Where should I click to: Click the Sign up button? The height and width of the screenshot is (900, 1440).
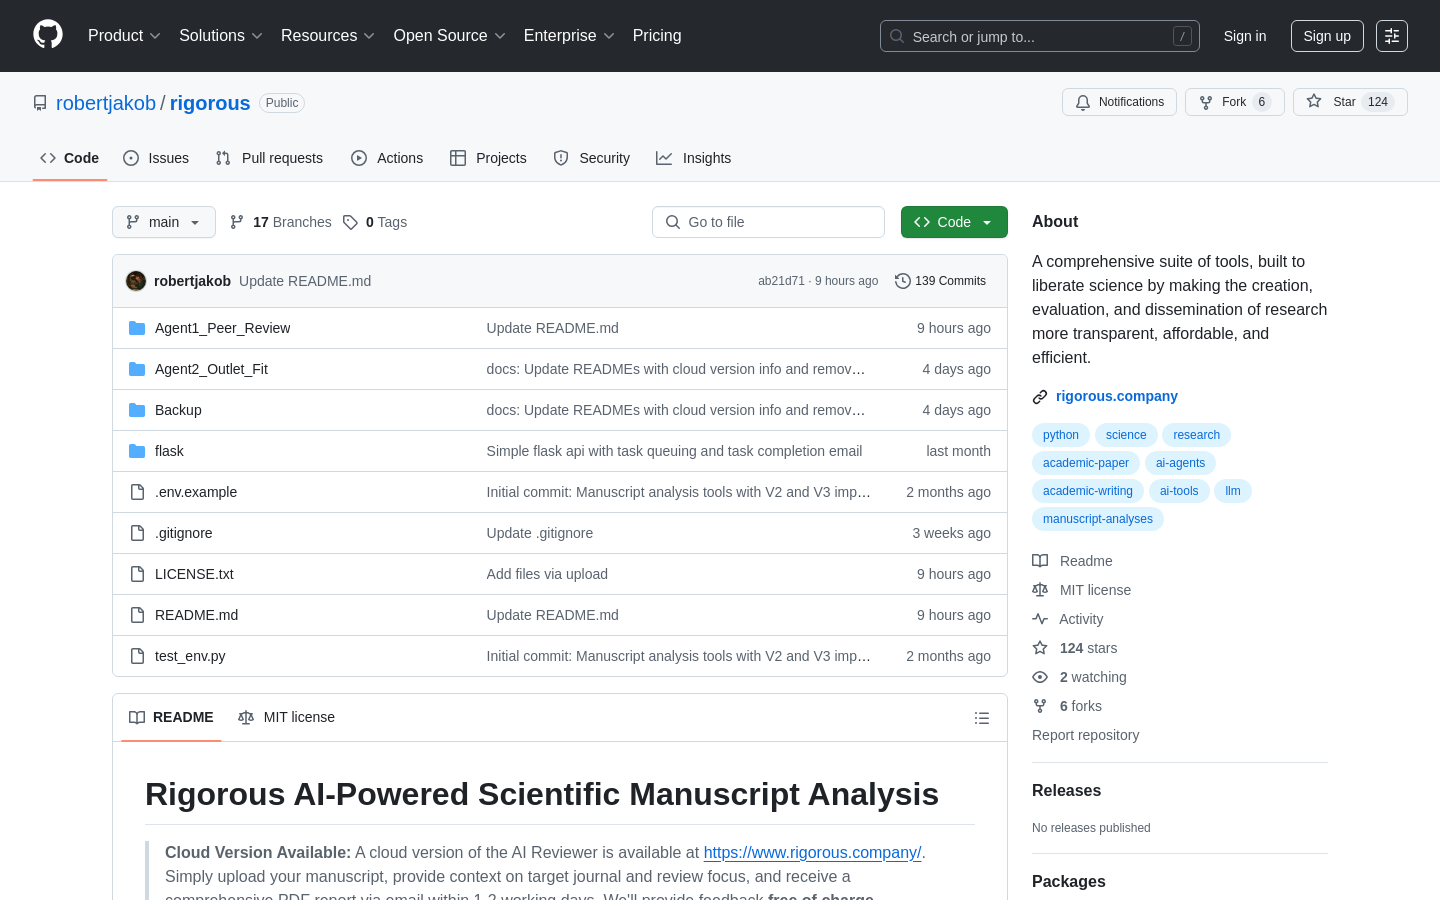click(1327, 36)
